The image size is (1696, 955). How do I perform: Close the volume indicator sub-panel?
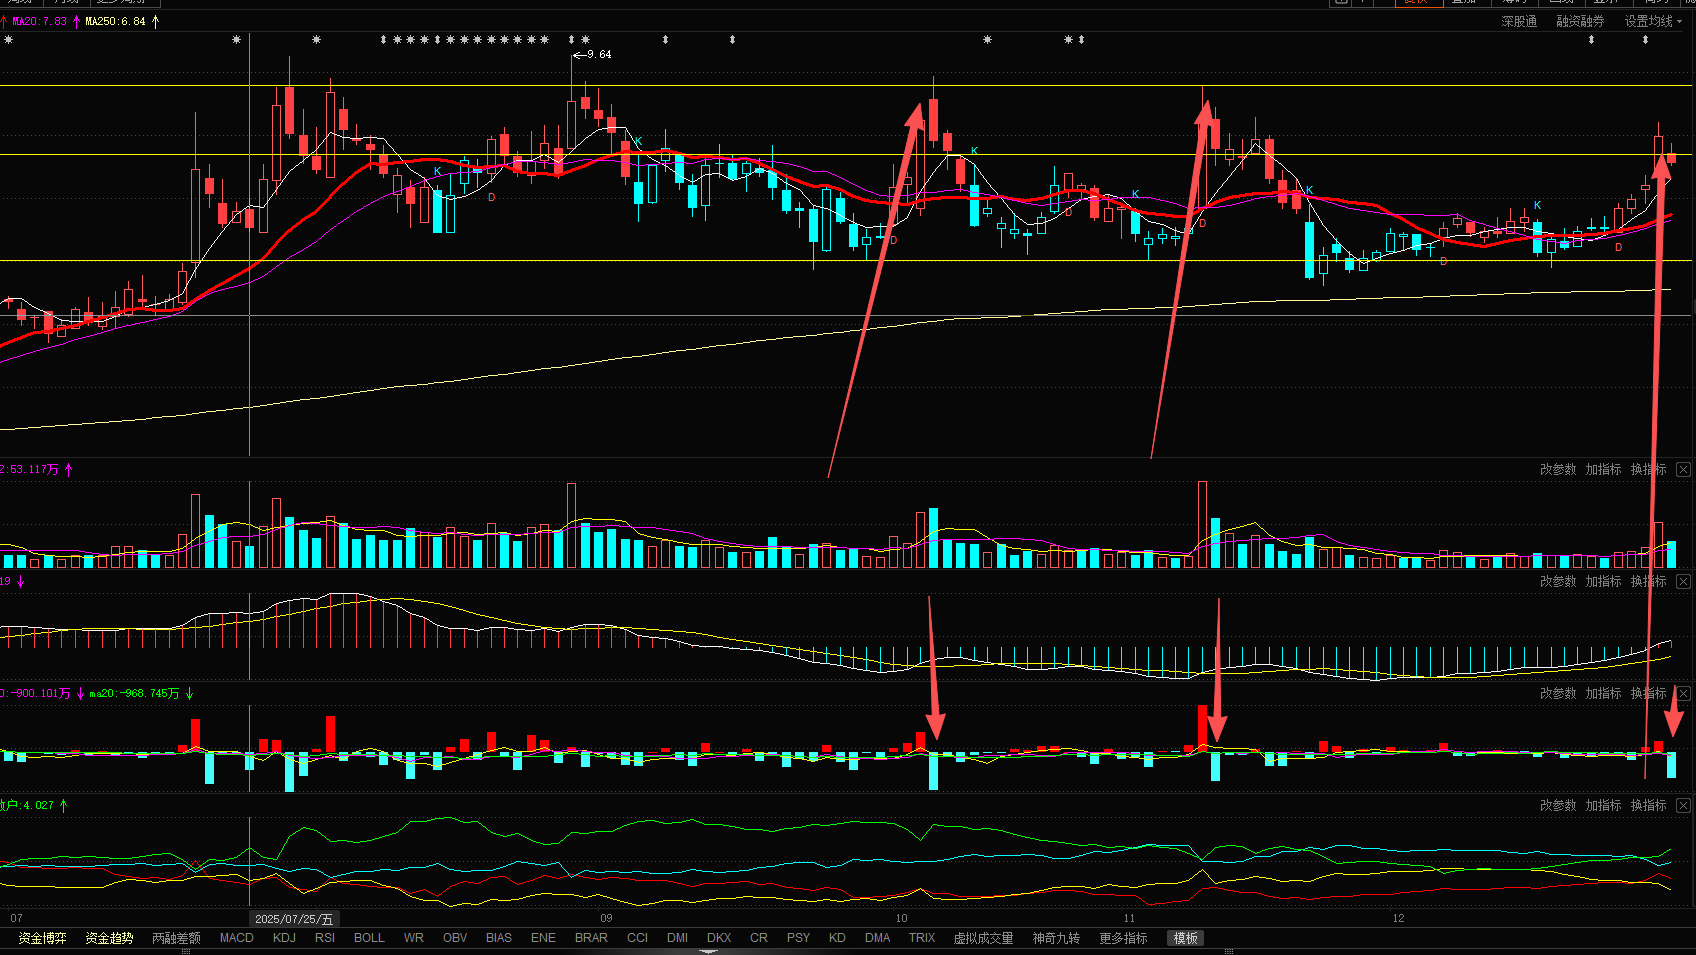pos(1683,469)
